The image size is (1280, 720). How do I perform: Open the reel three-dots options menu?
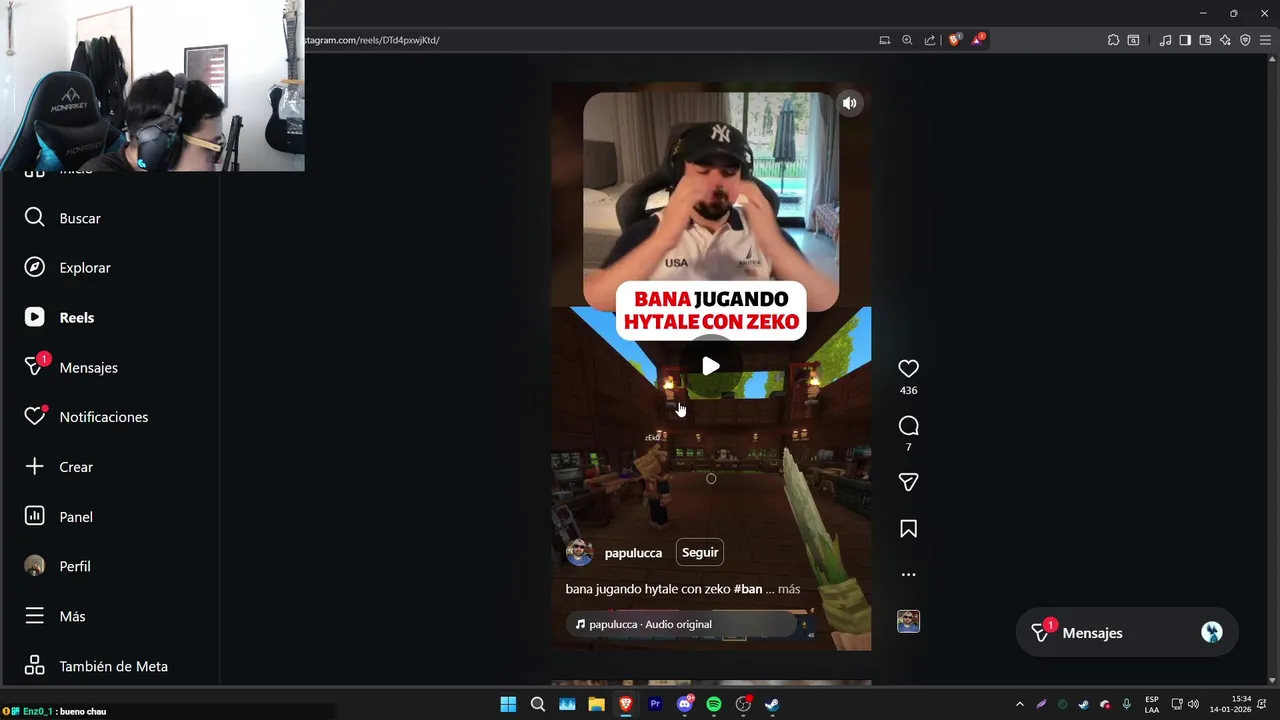[x=908, y=575]
